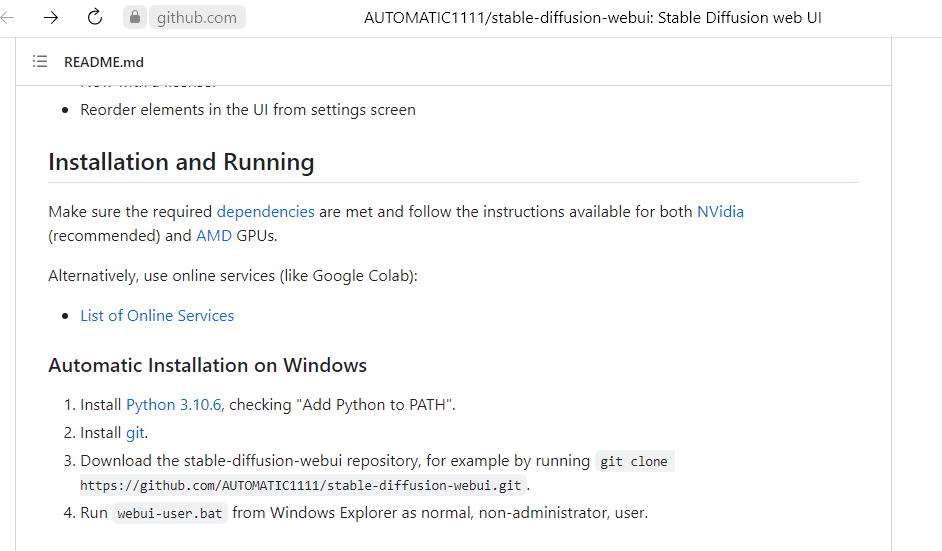Click the lock icon beside github.com

[x=135, y=18]
